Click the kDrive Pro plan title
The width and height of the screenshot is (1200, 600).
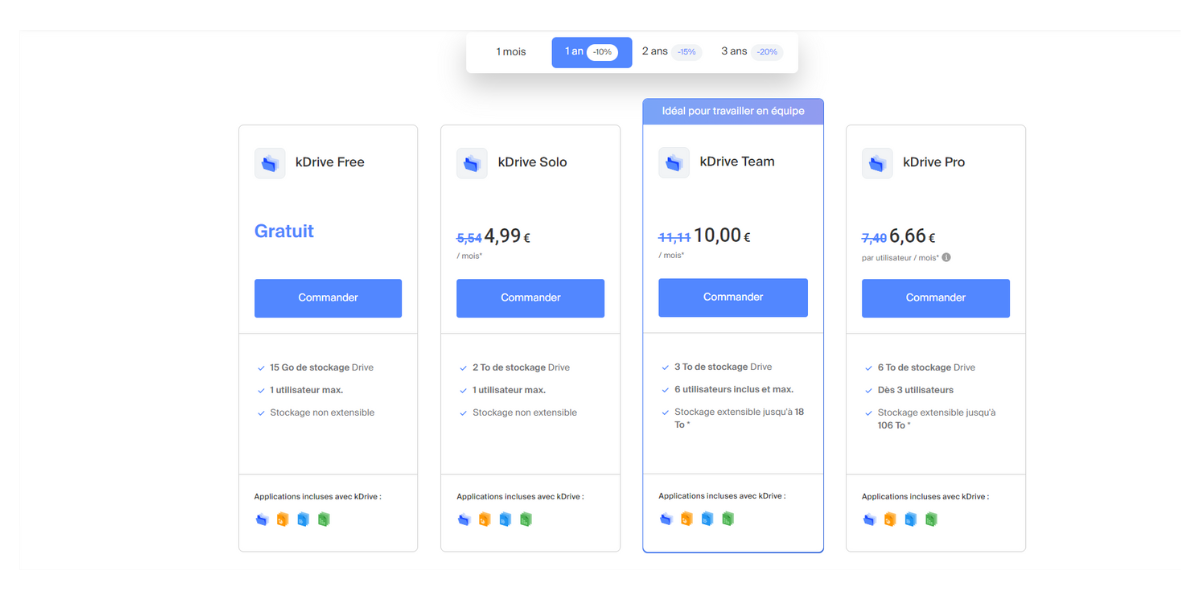[x=934, y=163]
